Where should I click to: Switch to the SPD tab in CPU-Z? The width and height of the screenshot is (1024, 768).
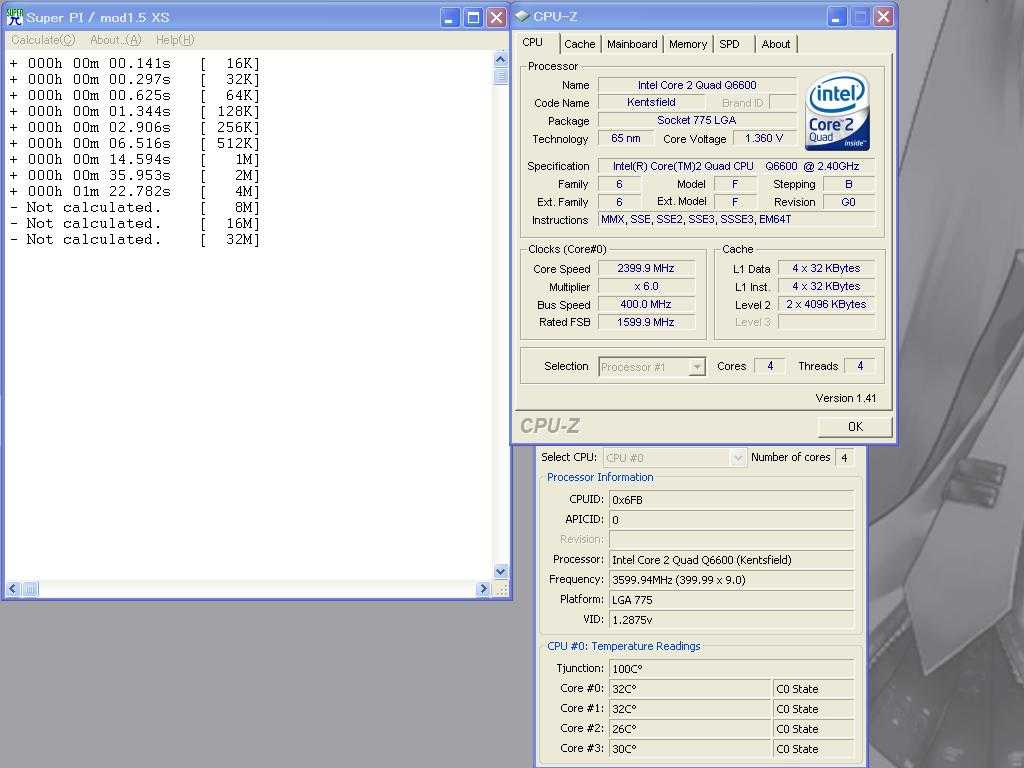coord(729,44)
